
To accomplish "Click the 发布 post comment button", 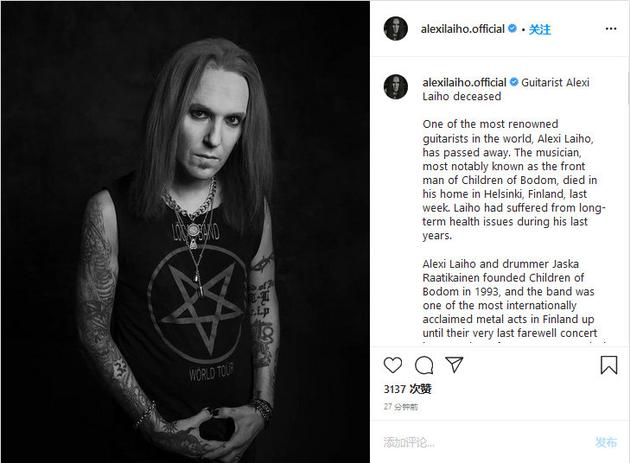I will 606,442.
